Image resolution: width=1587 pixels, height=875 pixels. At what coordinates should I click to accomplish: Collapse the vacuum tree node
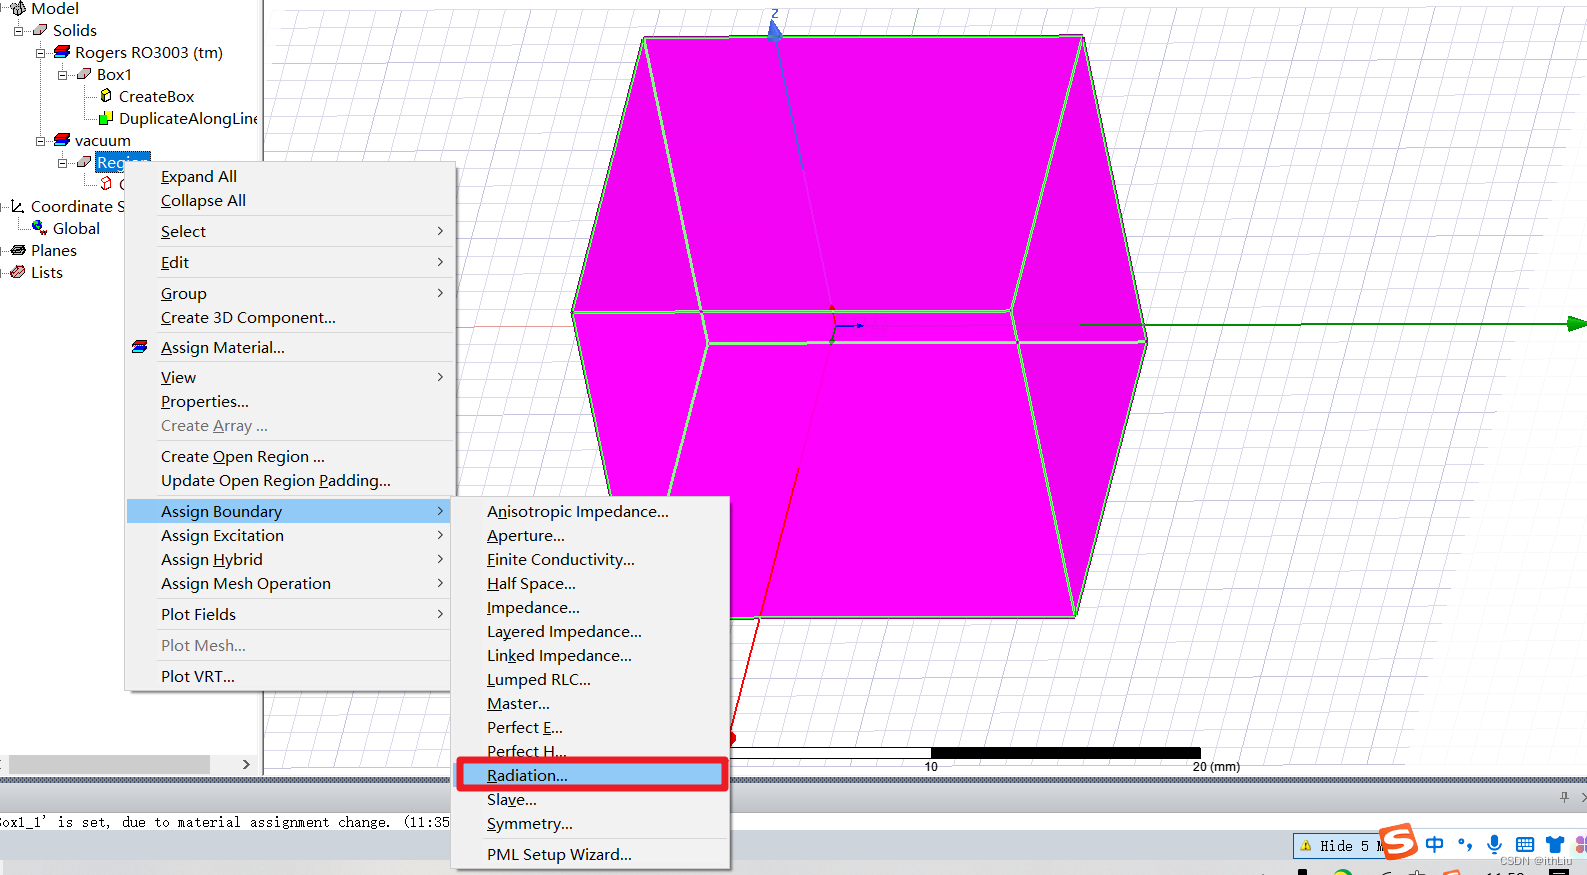[x=40, y=140]
